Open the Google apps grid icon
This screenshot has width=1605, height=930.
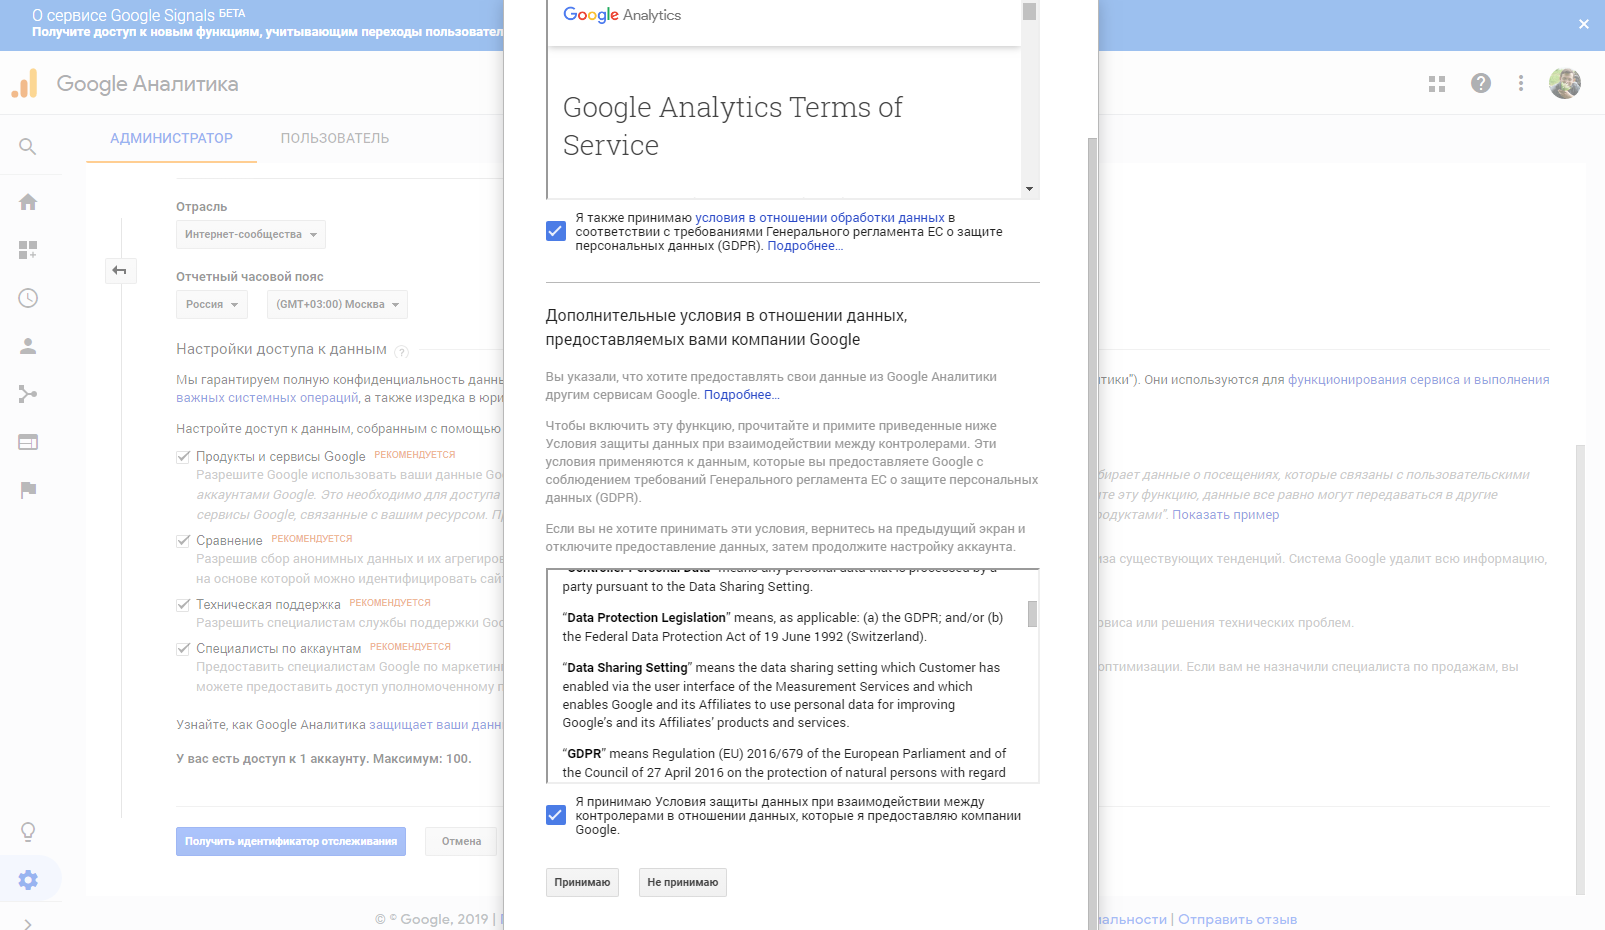[x=1437, y=84]
